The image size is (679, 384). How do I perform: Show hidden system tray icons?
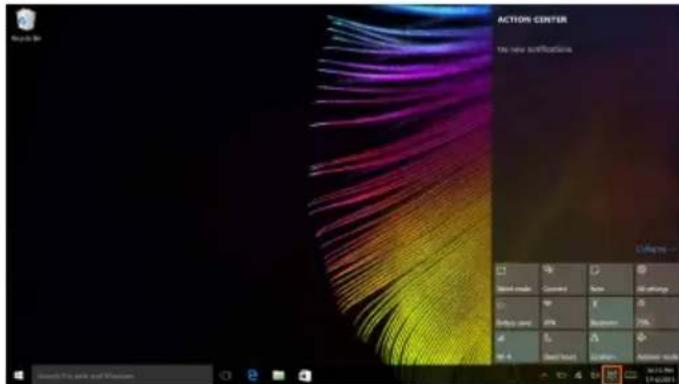pos(545,375)
